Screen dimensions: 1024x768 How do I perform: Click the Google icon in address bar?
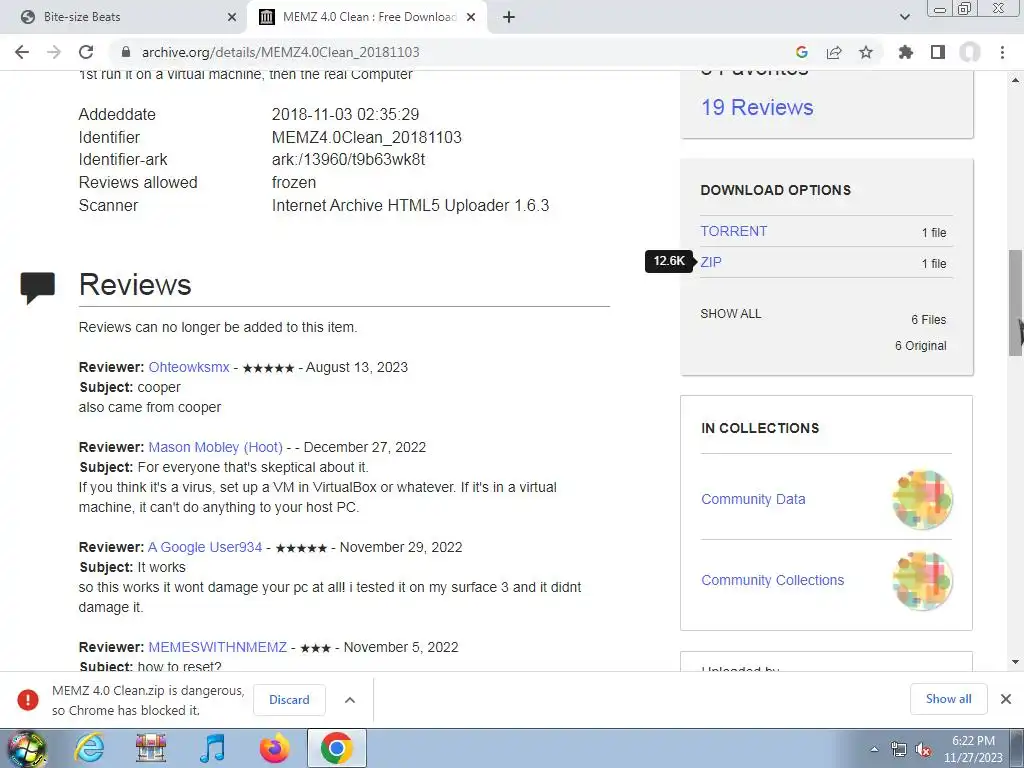coord(802,52)
